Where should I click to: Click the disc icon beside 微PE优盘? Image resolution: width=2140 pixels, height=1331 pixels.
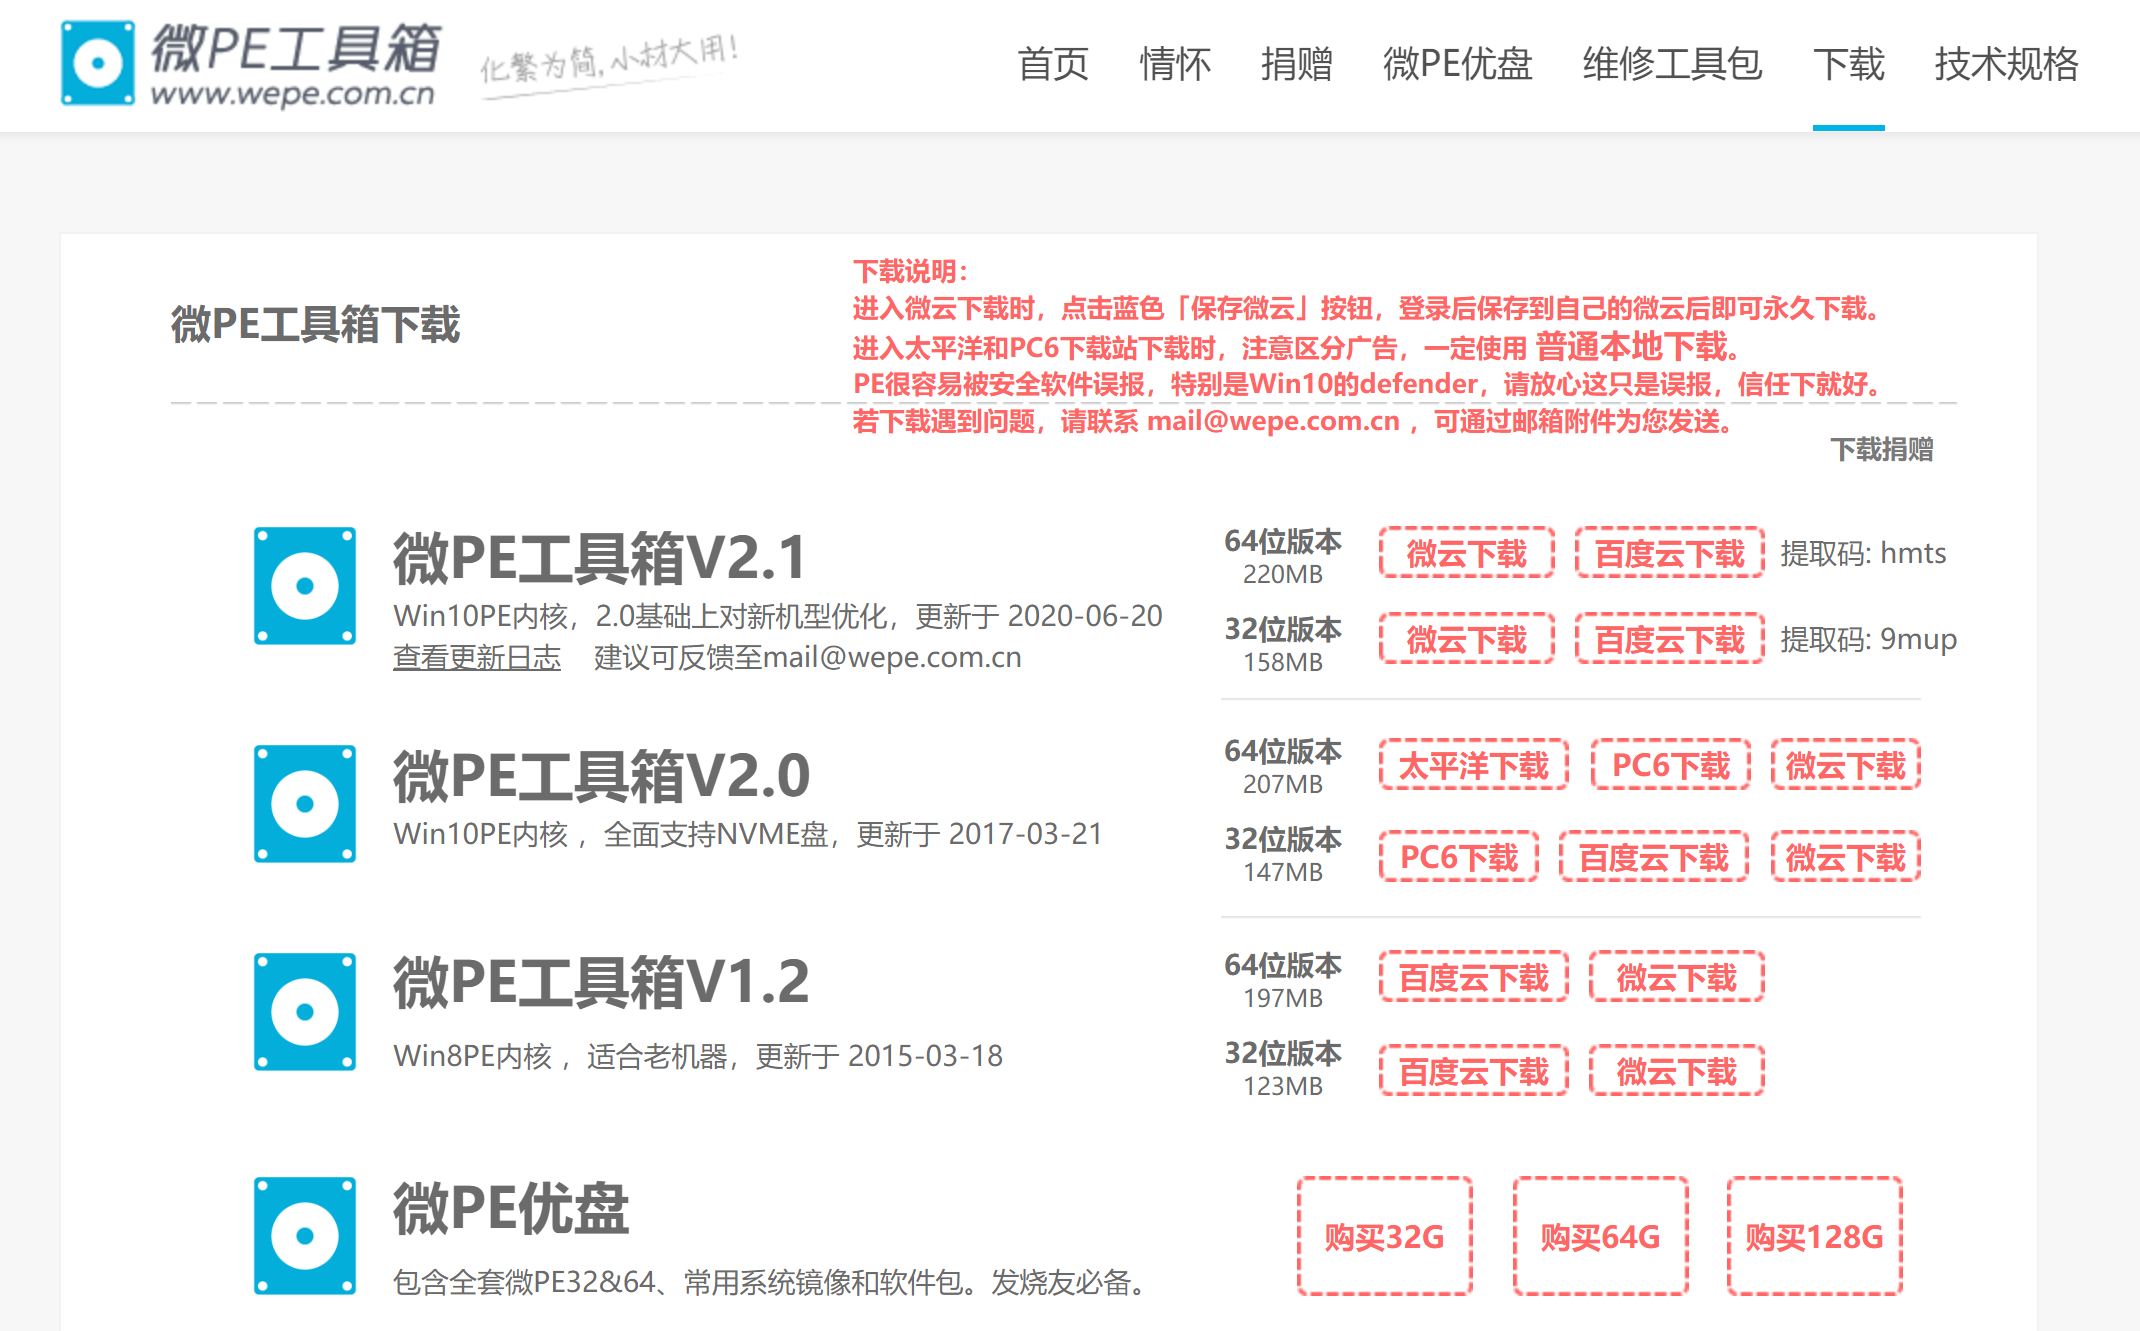click(x=305, y=1236)
